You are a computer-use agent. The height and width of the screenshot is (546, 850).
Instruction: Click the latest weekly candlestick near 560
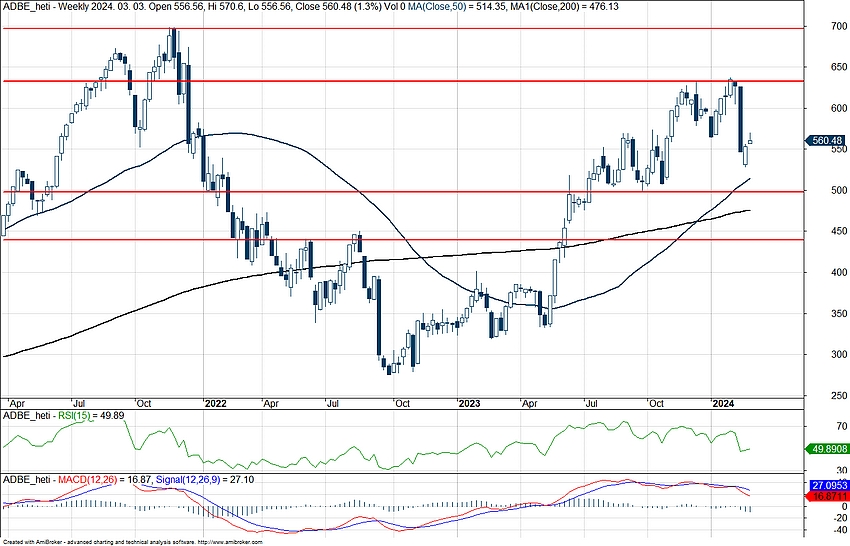(x=750, y=142)
